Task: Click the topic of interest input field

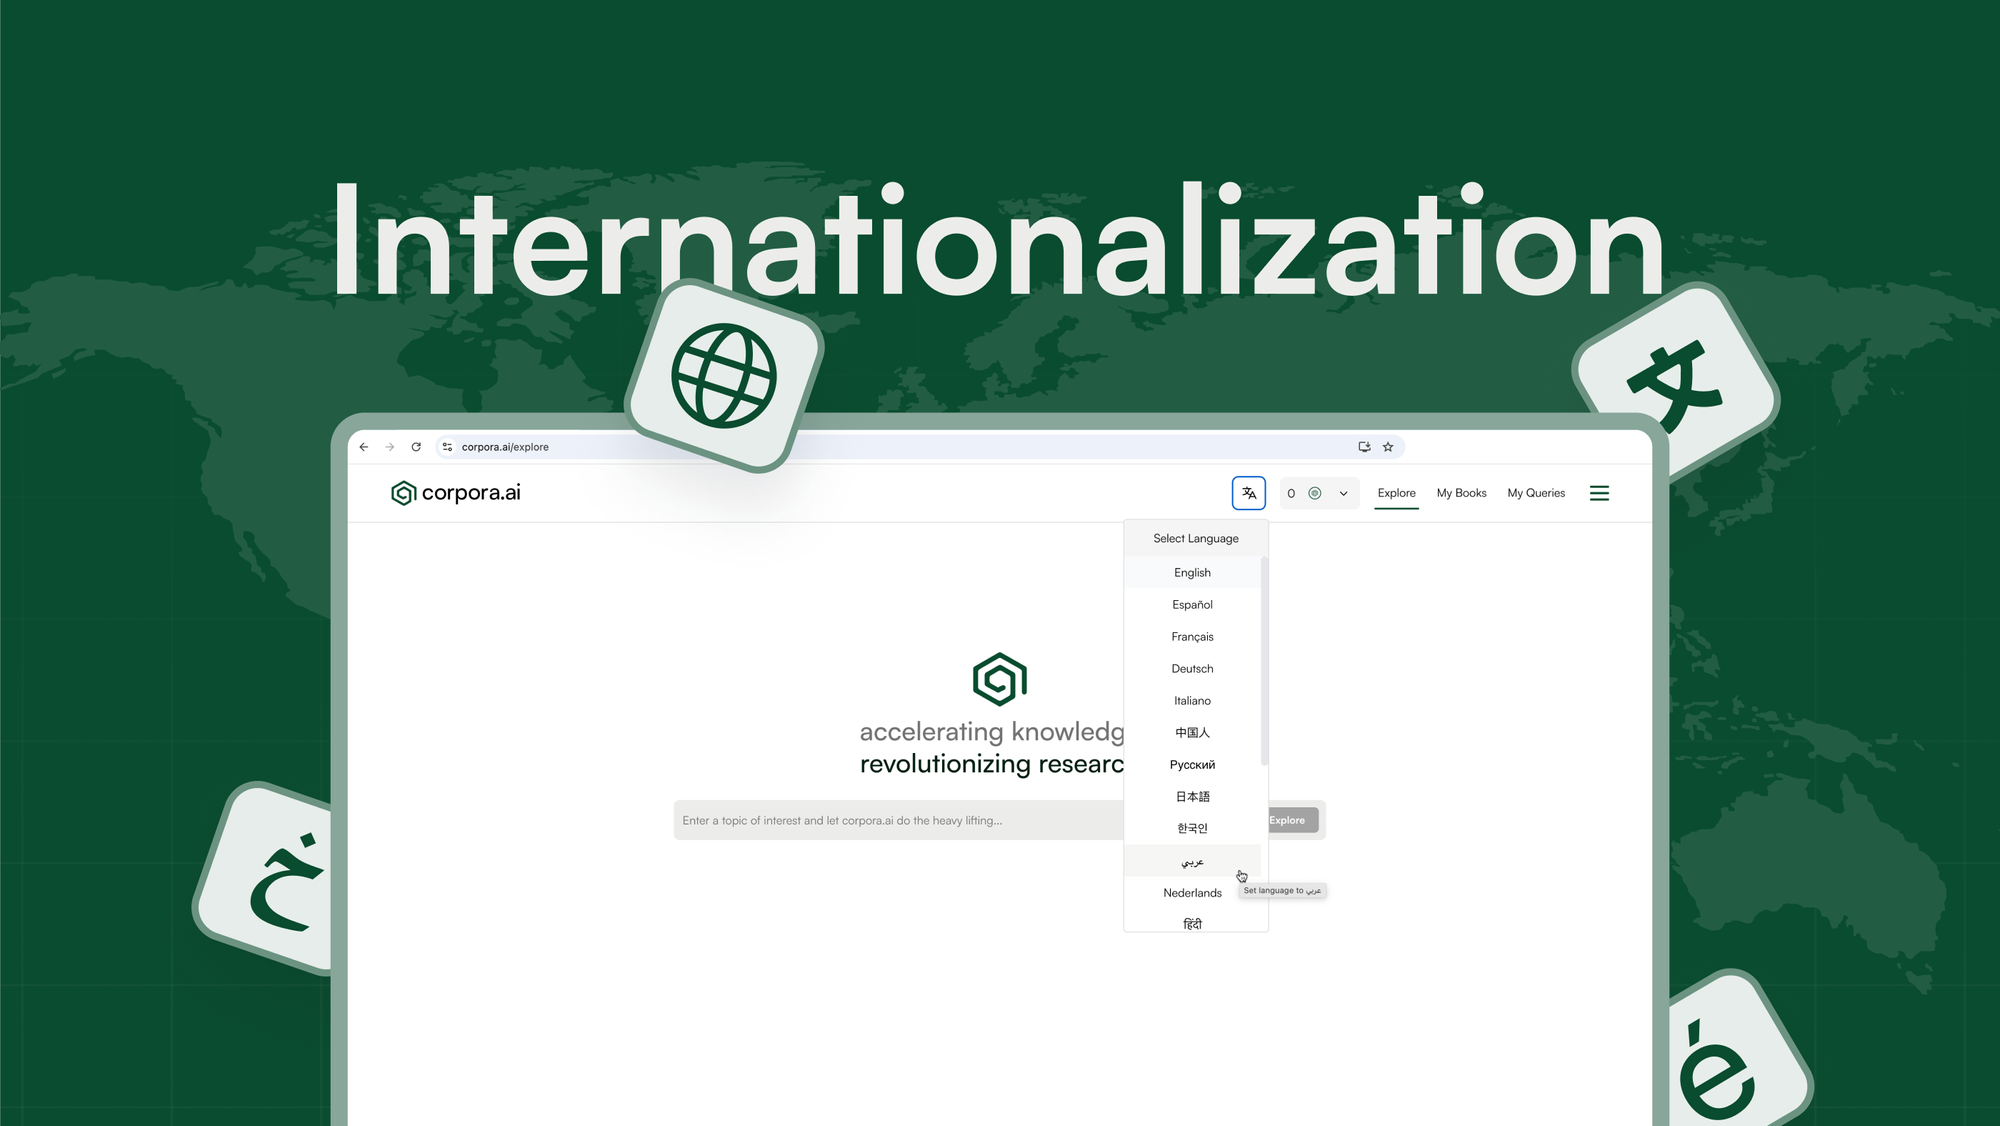Action: coord(895,820)
